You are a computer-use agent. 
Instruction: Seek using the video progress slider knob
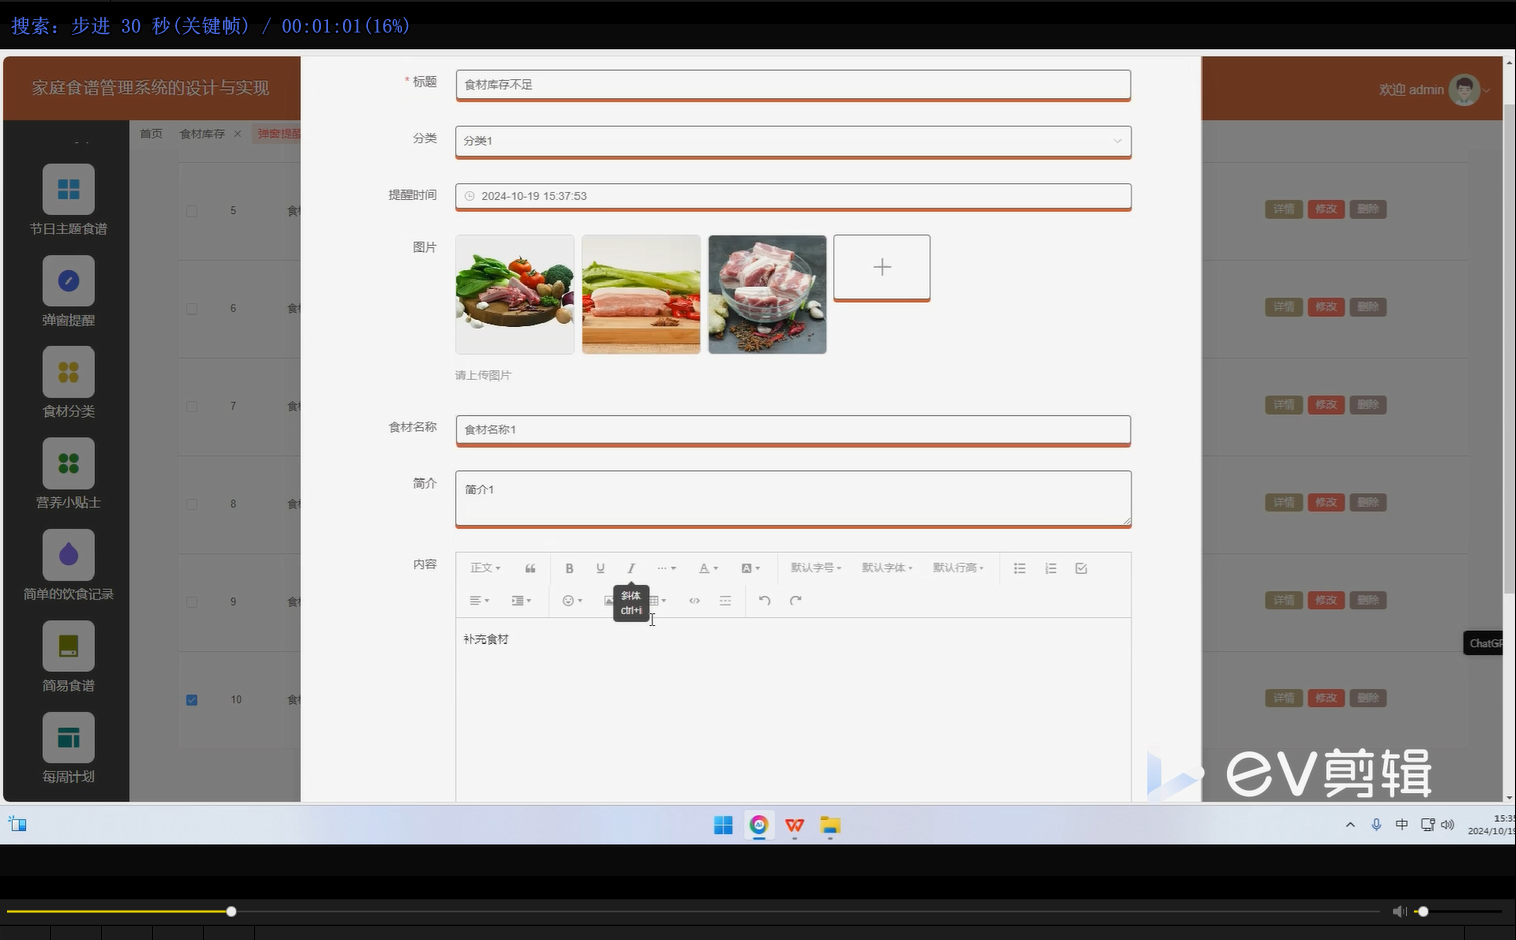click(x=231, y=911)
